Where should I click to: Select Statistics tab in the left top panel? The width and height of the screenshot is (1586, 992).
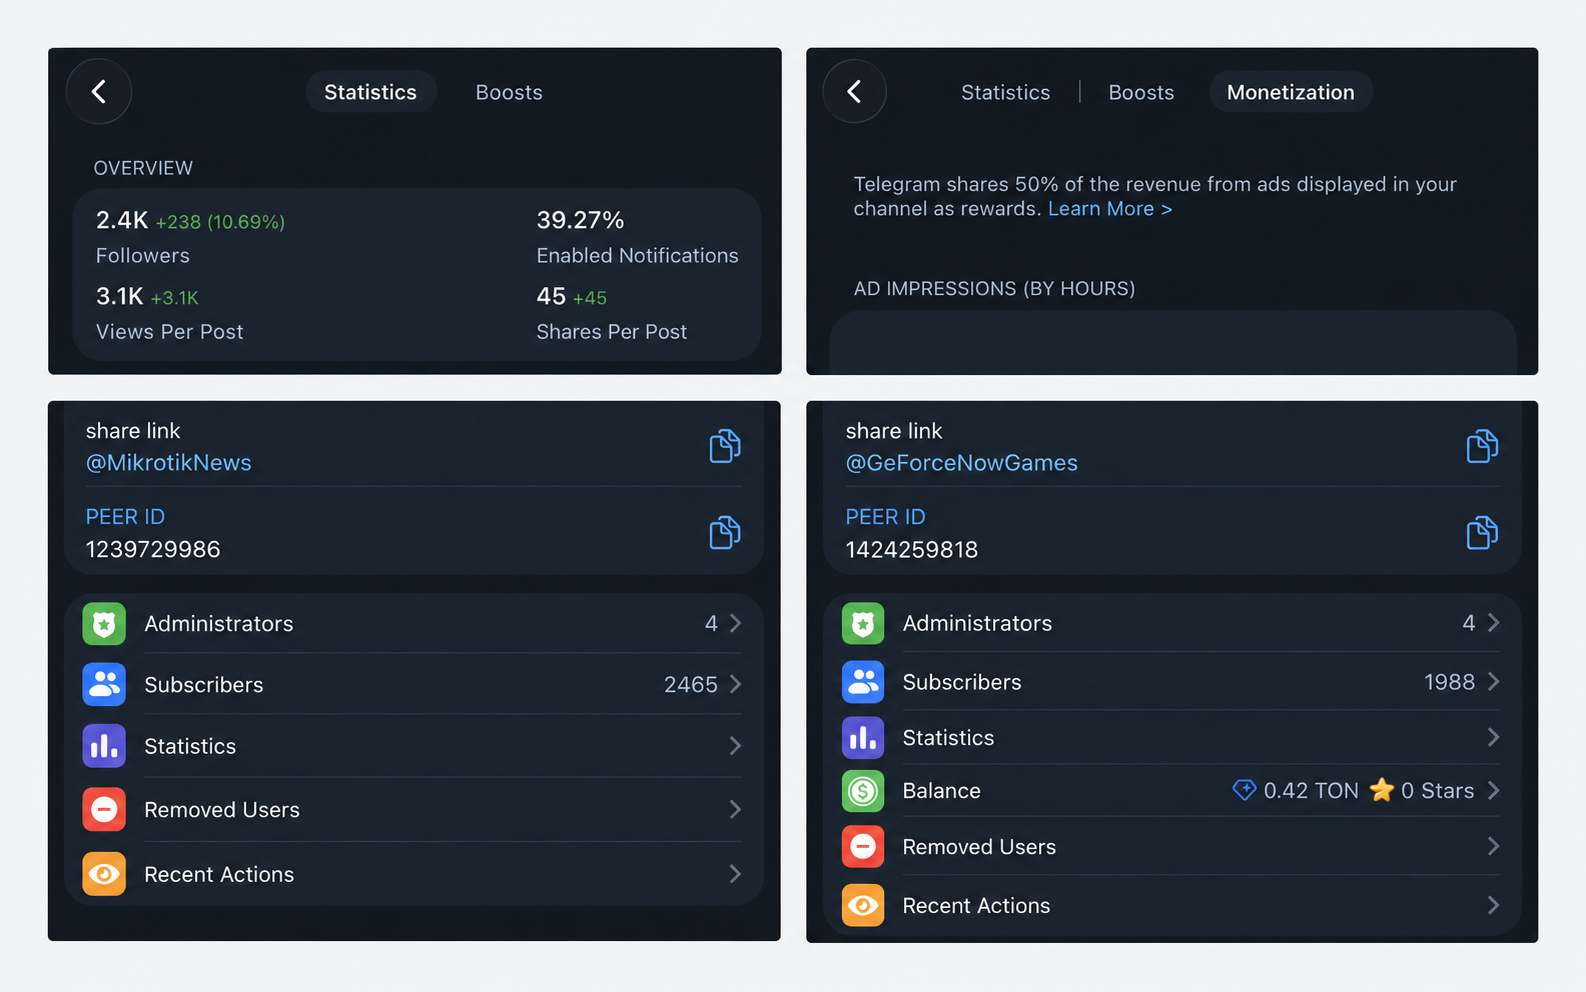(371, 92)
